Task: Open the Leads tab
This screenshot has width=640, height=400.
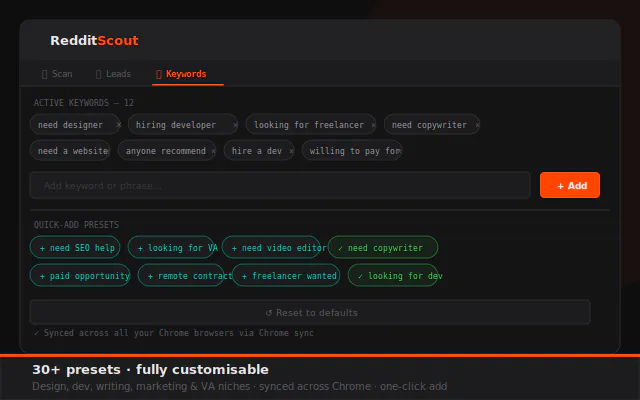Action: point(113,74)
